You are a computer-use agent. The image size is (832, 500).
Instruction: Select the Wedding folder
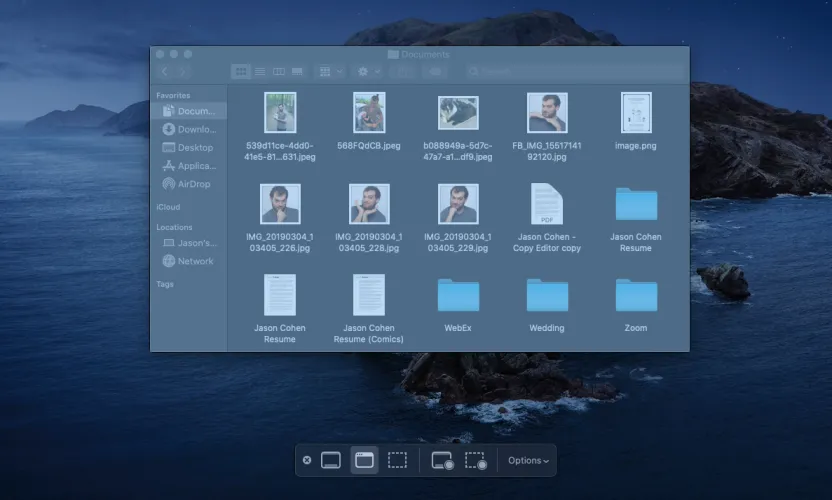tap(547, 295)
